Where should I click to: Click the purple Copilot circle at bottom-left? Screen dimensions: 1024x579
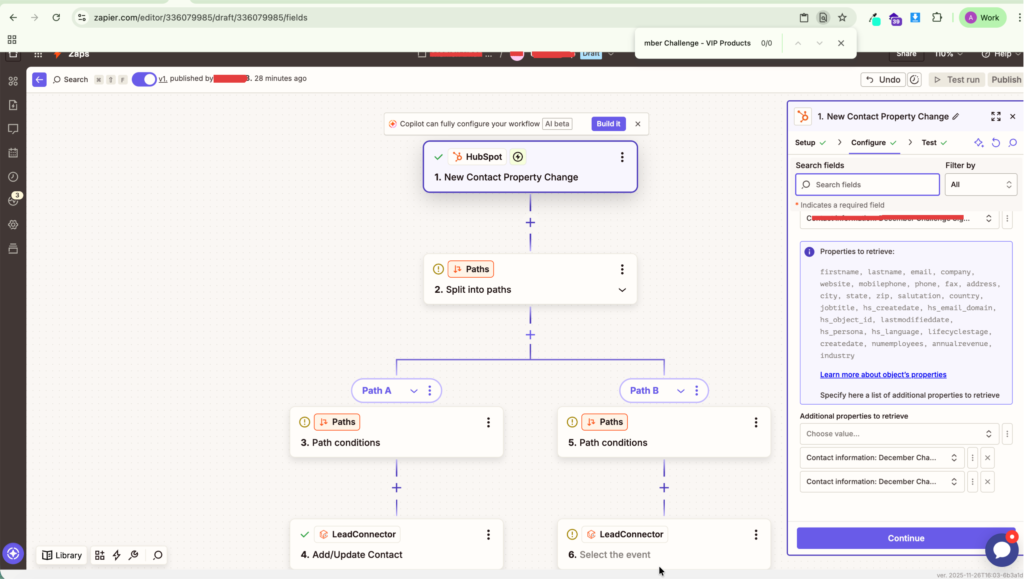(x=13, y=554)
